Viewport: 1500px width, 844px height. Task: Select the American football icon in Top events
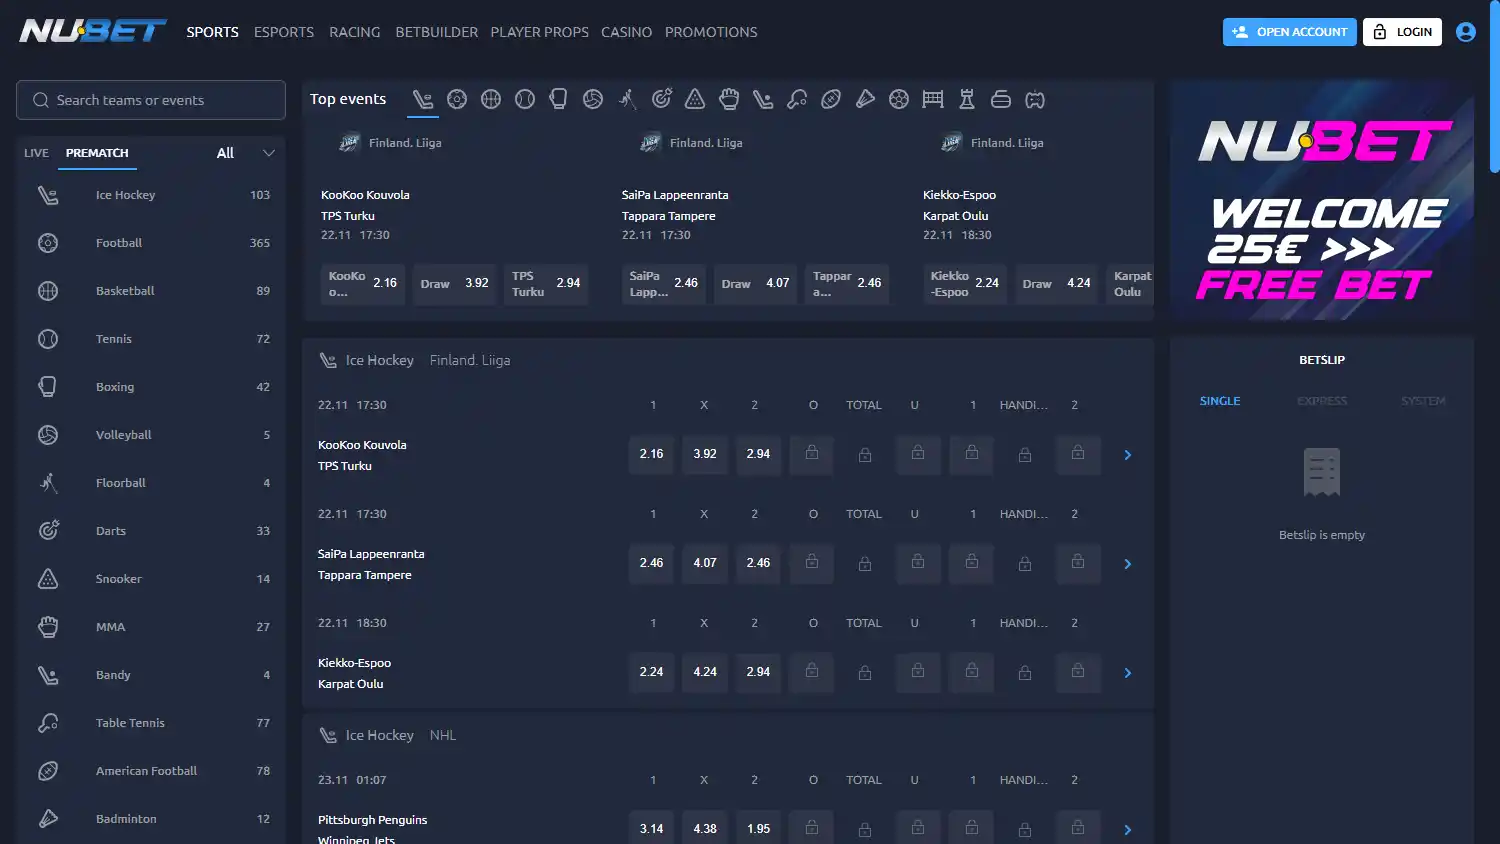point(831,99)
